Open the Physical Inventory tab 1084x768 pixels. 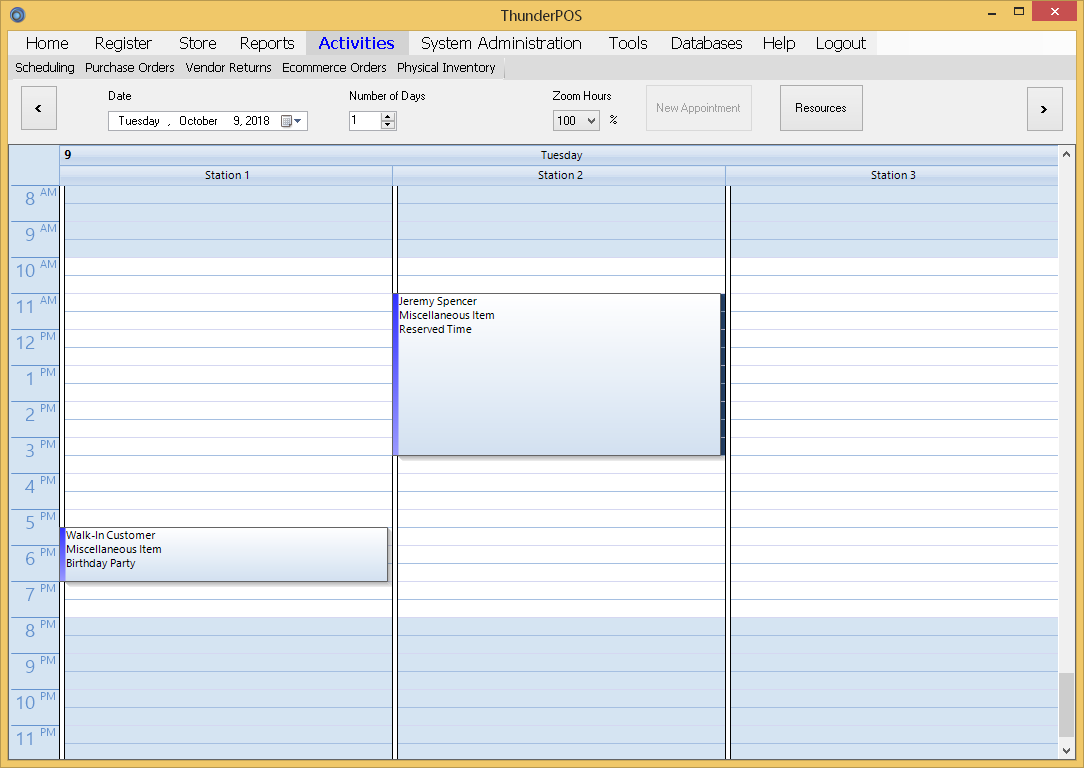pyautogui.click(x=446, y=68)
